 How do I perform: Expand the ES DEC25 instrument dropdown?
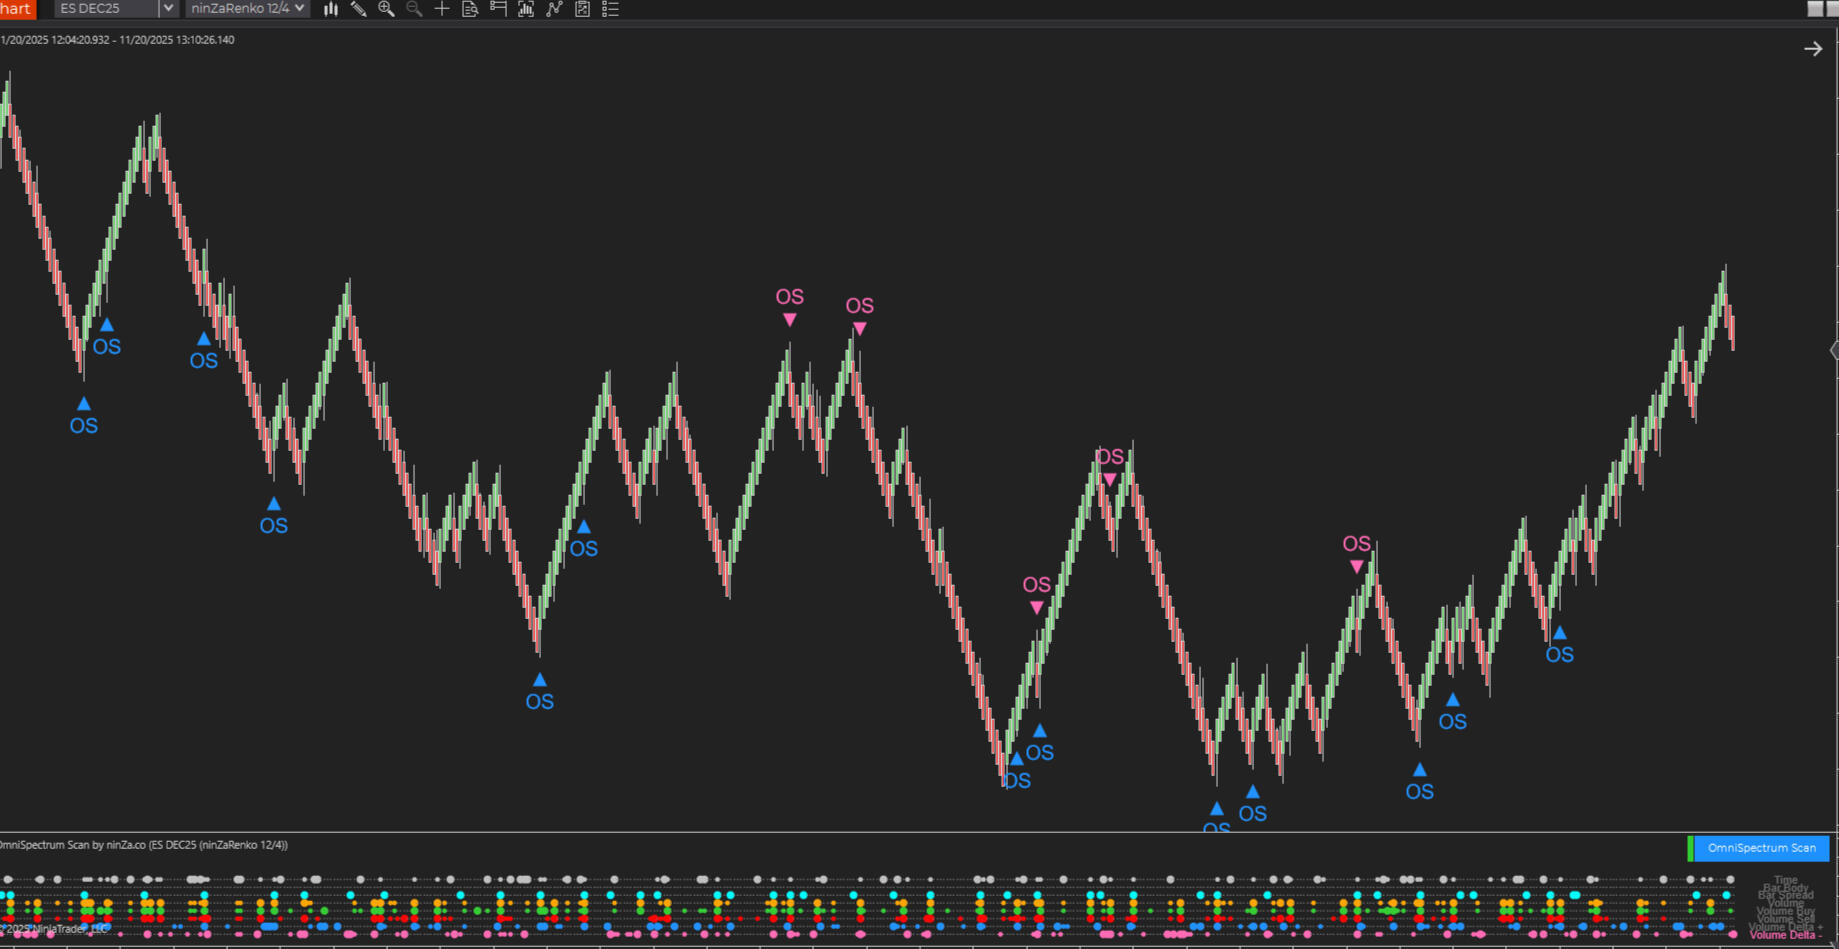tap(168, 9)
